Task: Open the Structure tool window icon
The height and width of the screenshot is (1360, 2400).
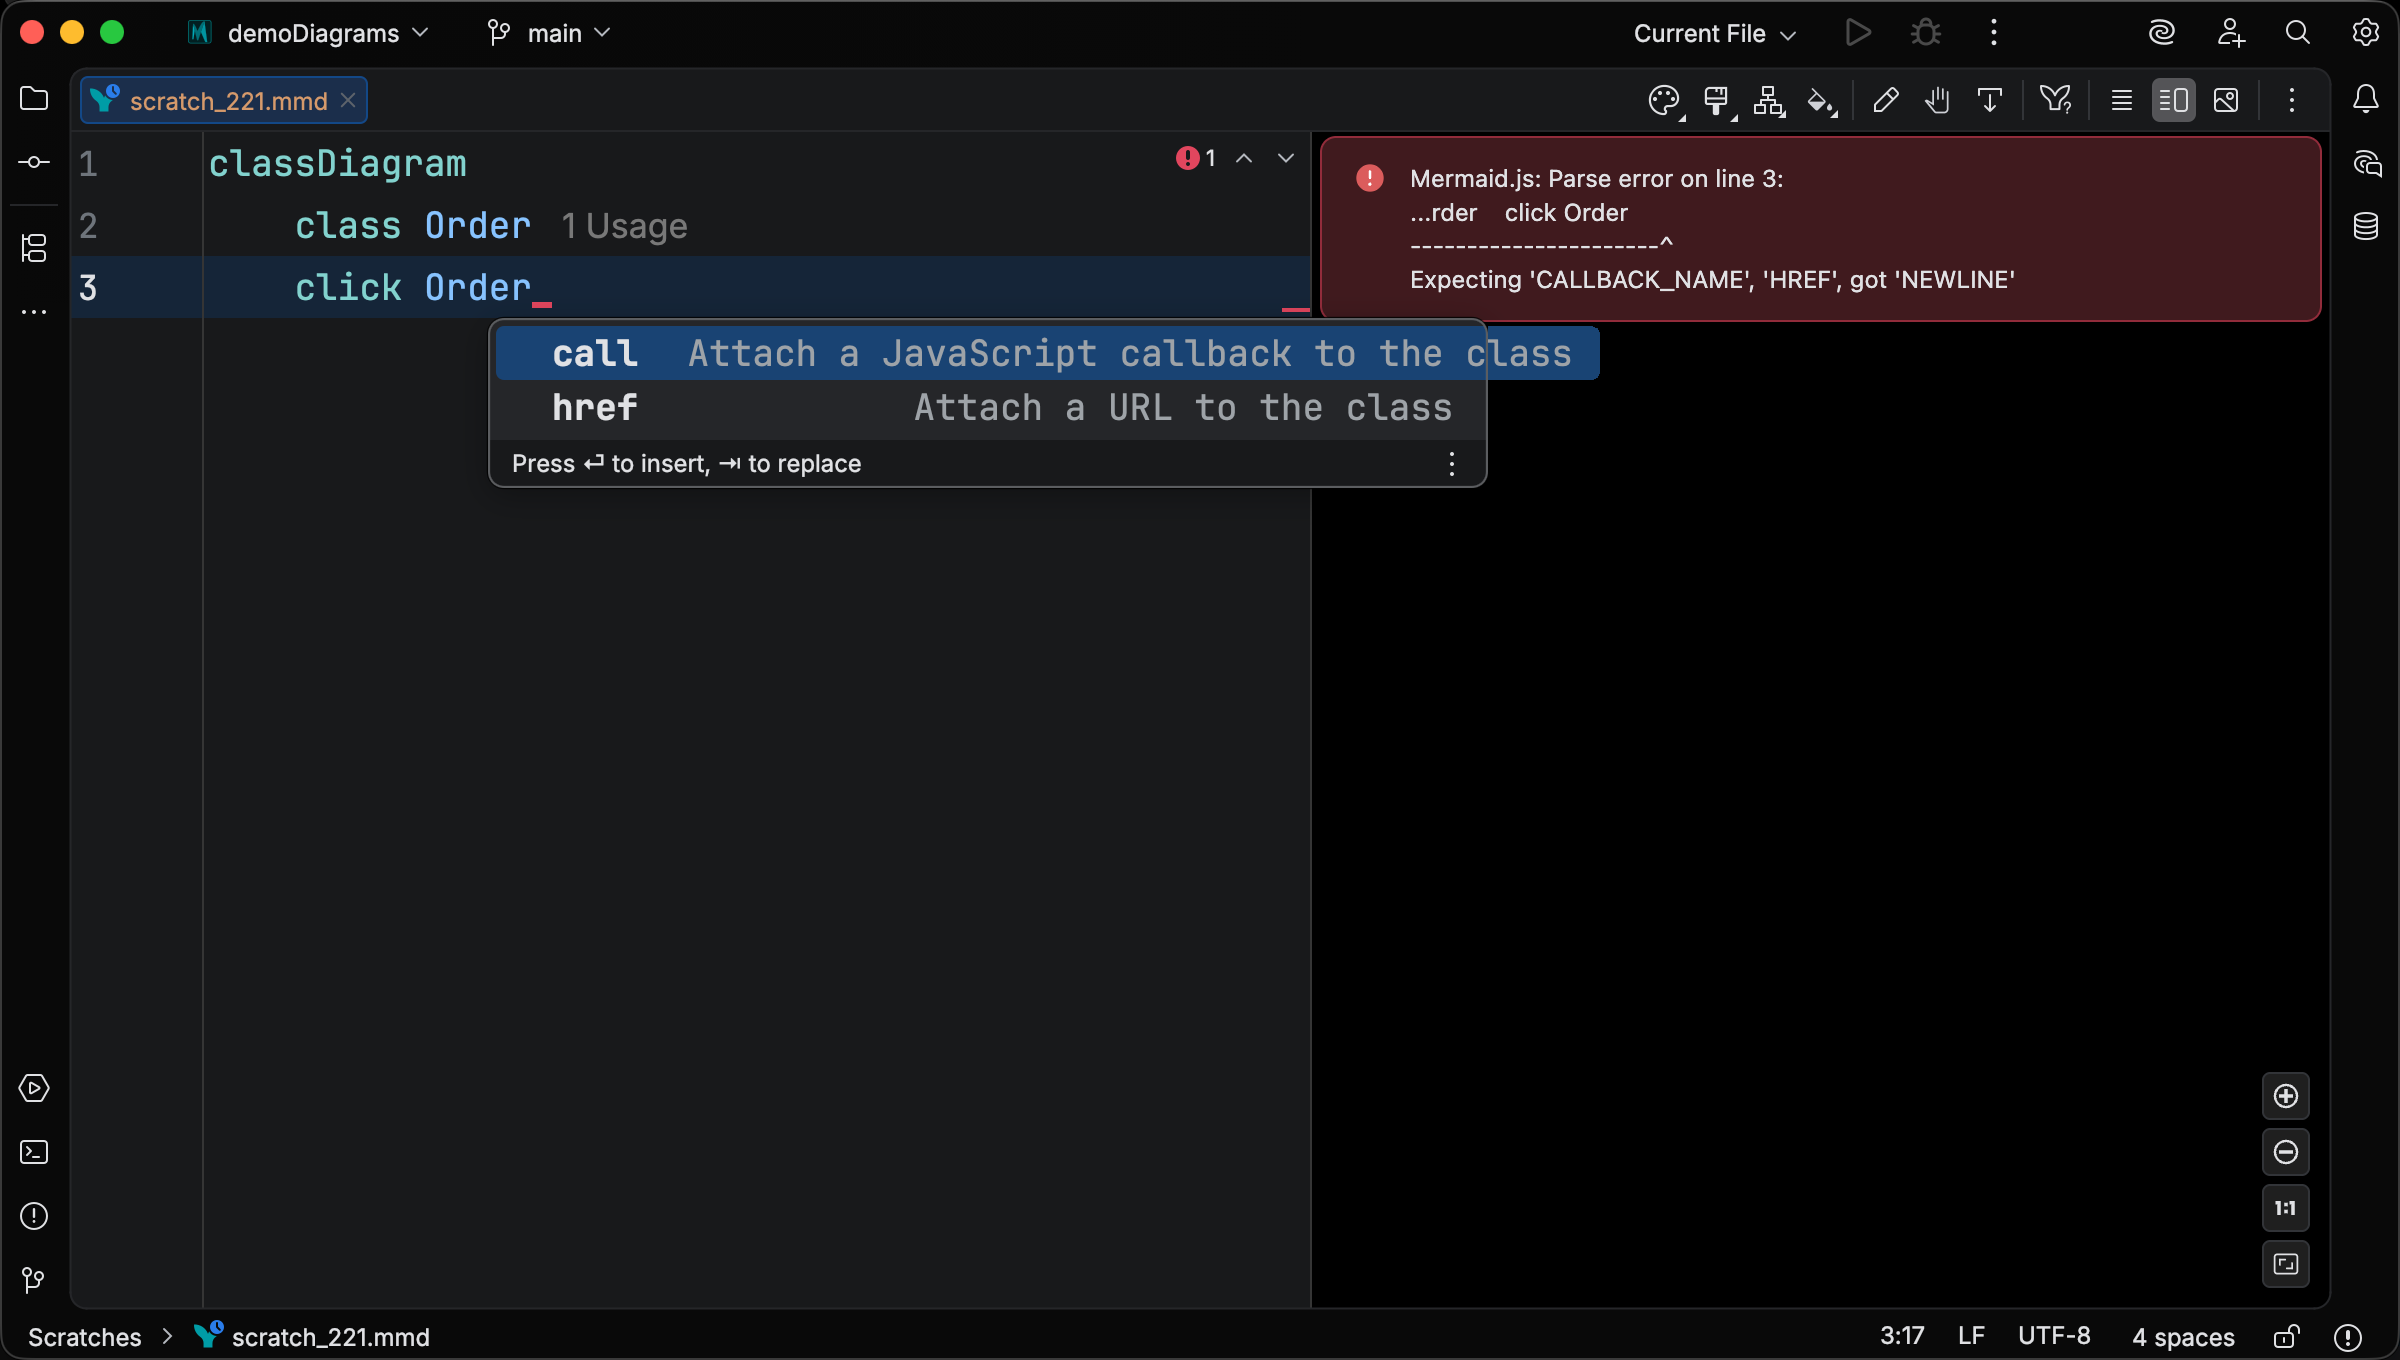Action: (x=34, y=248)
